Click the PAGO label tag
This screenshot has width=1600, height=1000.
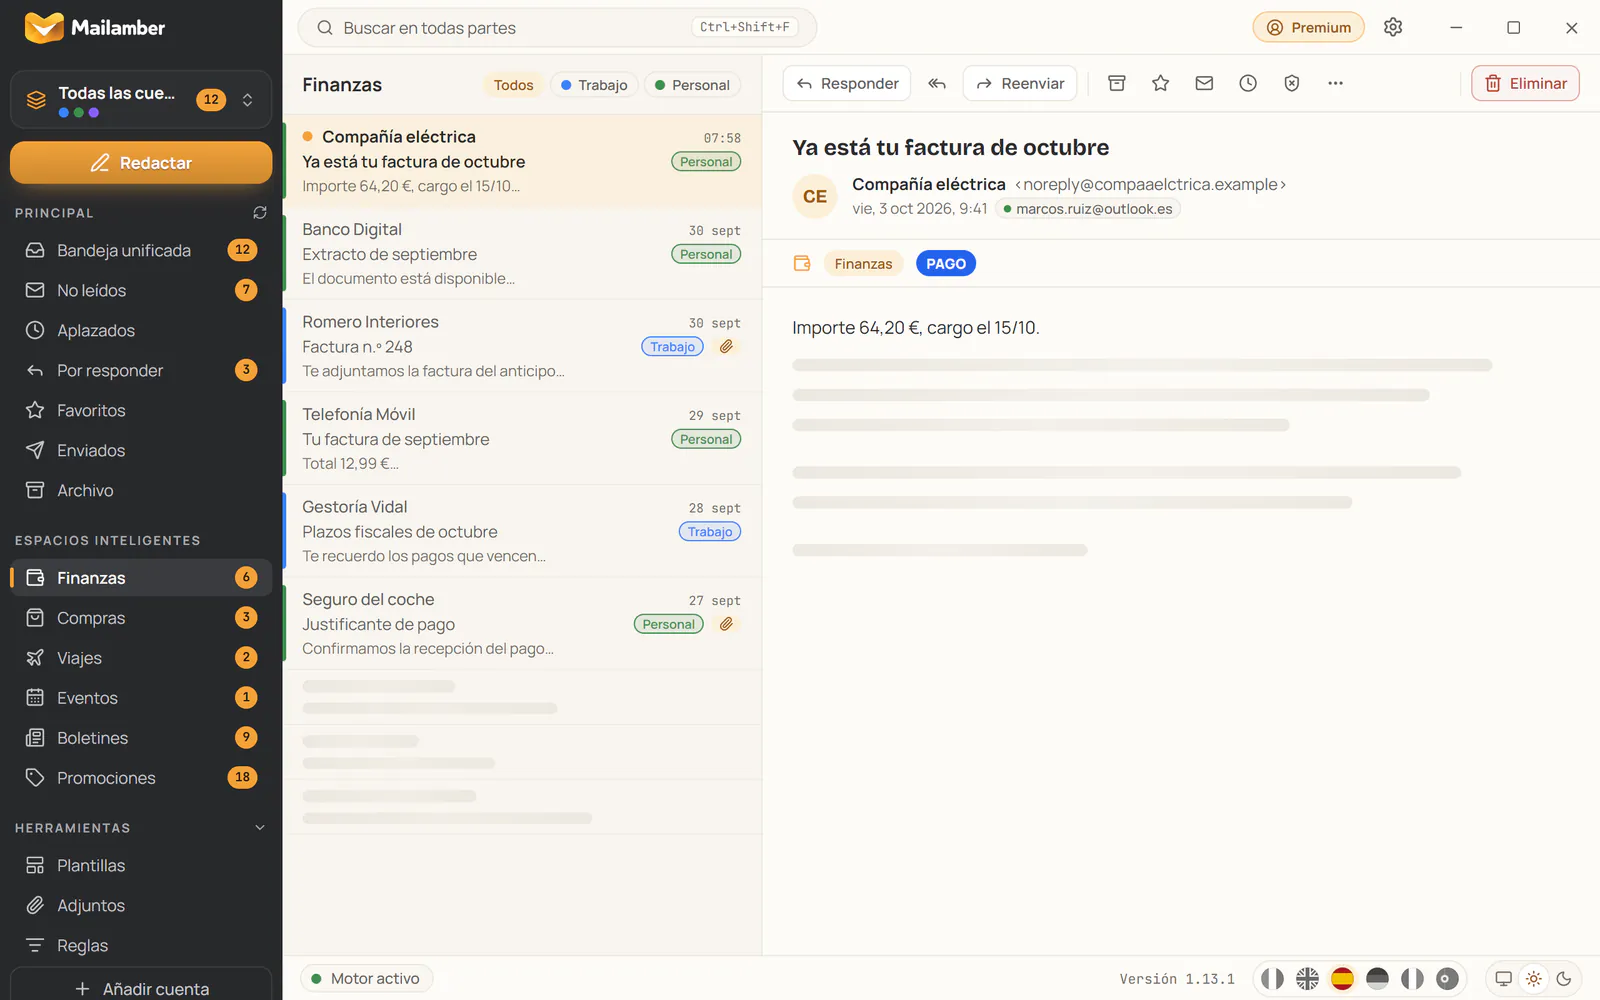pyautogui.click(x=946, y=263)
